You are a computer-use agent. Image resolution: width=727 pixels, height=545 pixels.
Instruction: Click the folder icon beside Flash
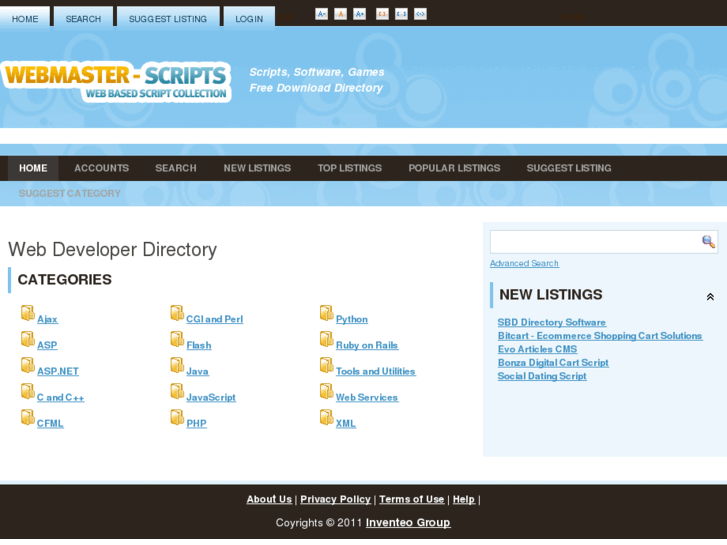pos(177,339)
